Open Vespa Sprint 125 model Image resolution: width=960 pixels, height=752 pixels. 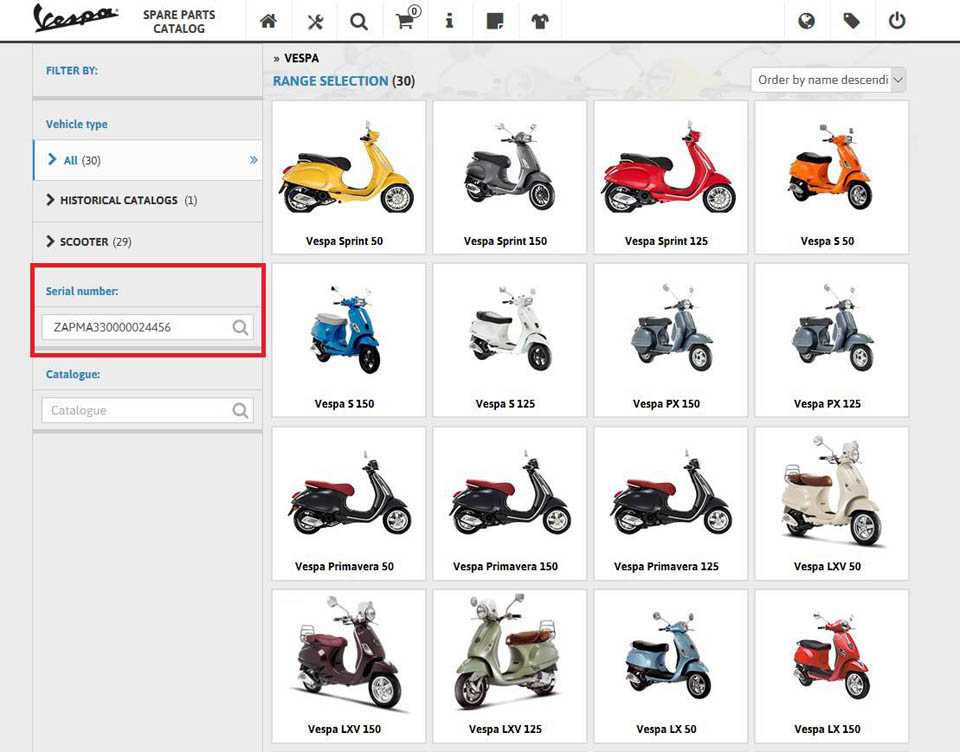click(670, 178)
